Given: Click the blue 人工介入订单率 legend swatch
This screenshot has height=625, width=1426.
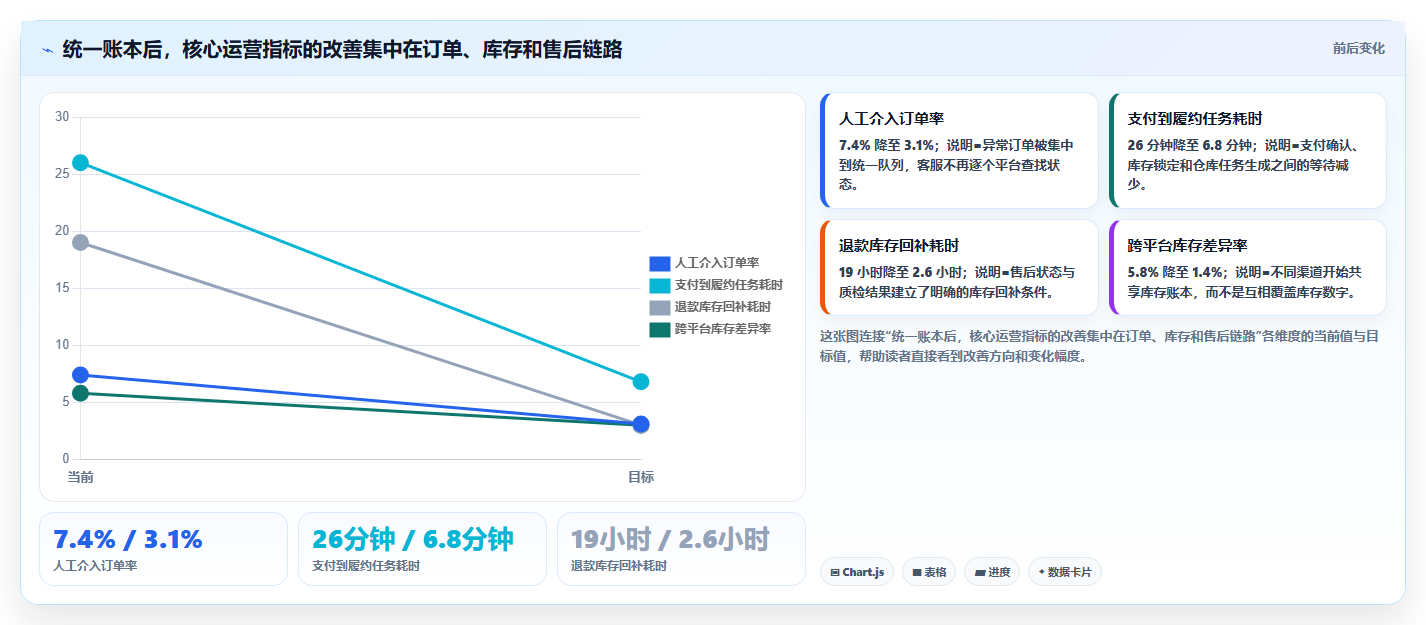Looking at the screenshot, I should click(x=659, y=264).
